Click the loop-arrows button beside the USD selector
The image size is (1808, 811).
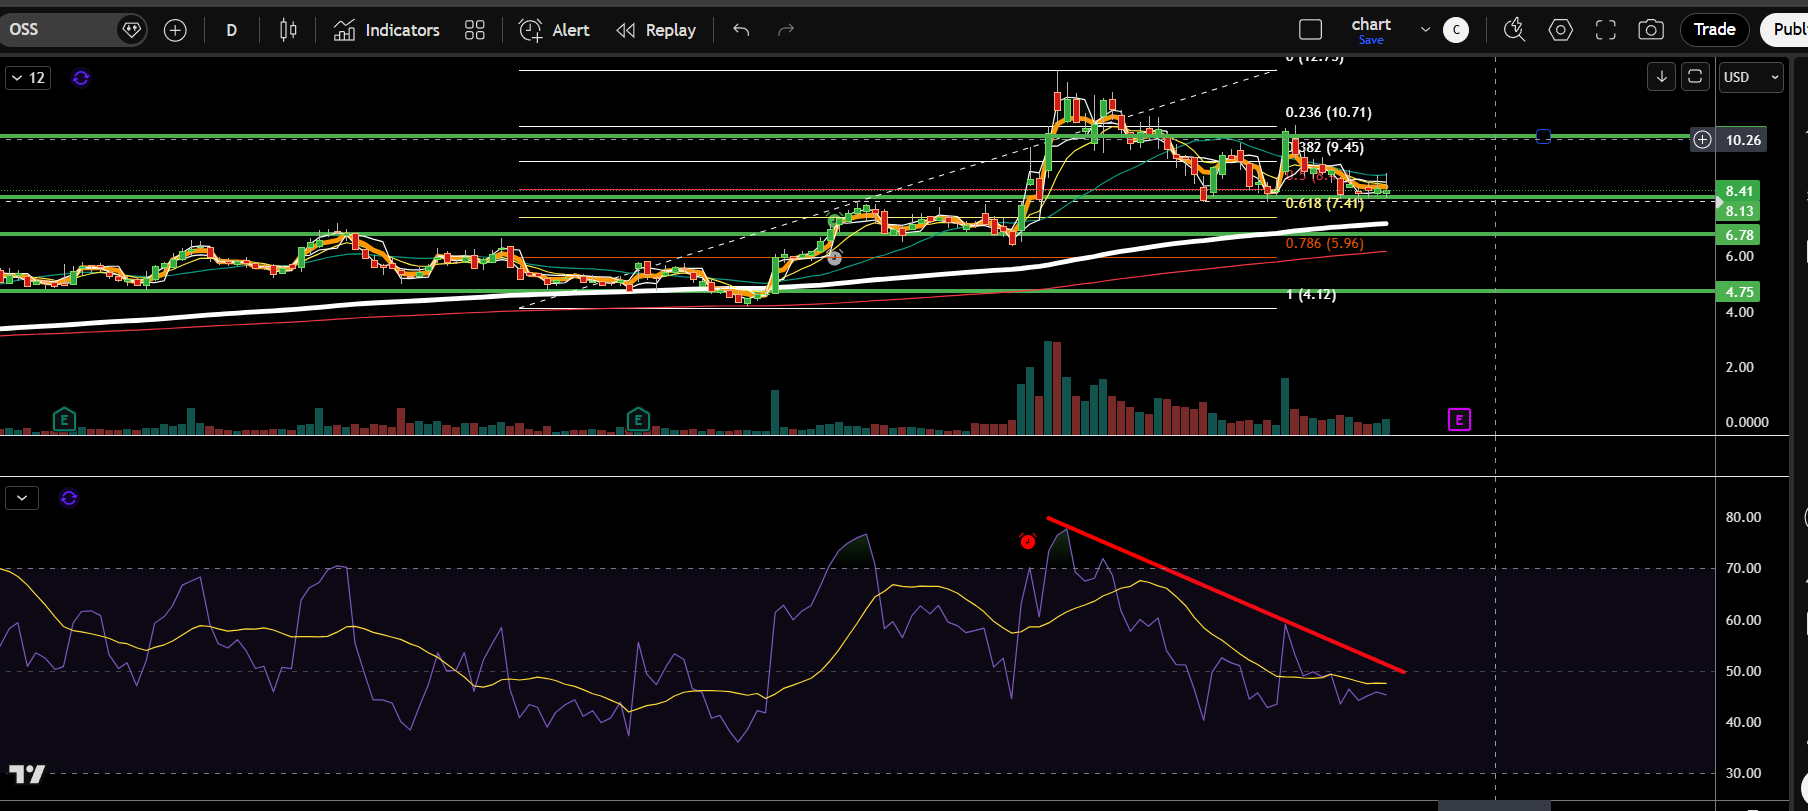[x=1695, y=77]
